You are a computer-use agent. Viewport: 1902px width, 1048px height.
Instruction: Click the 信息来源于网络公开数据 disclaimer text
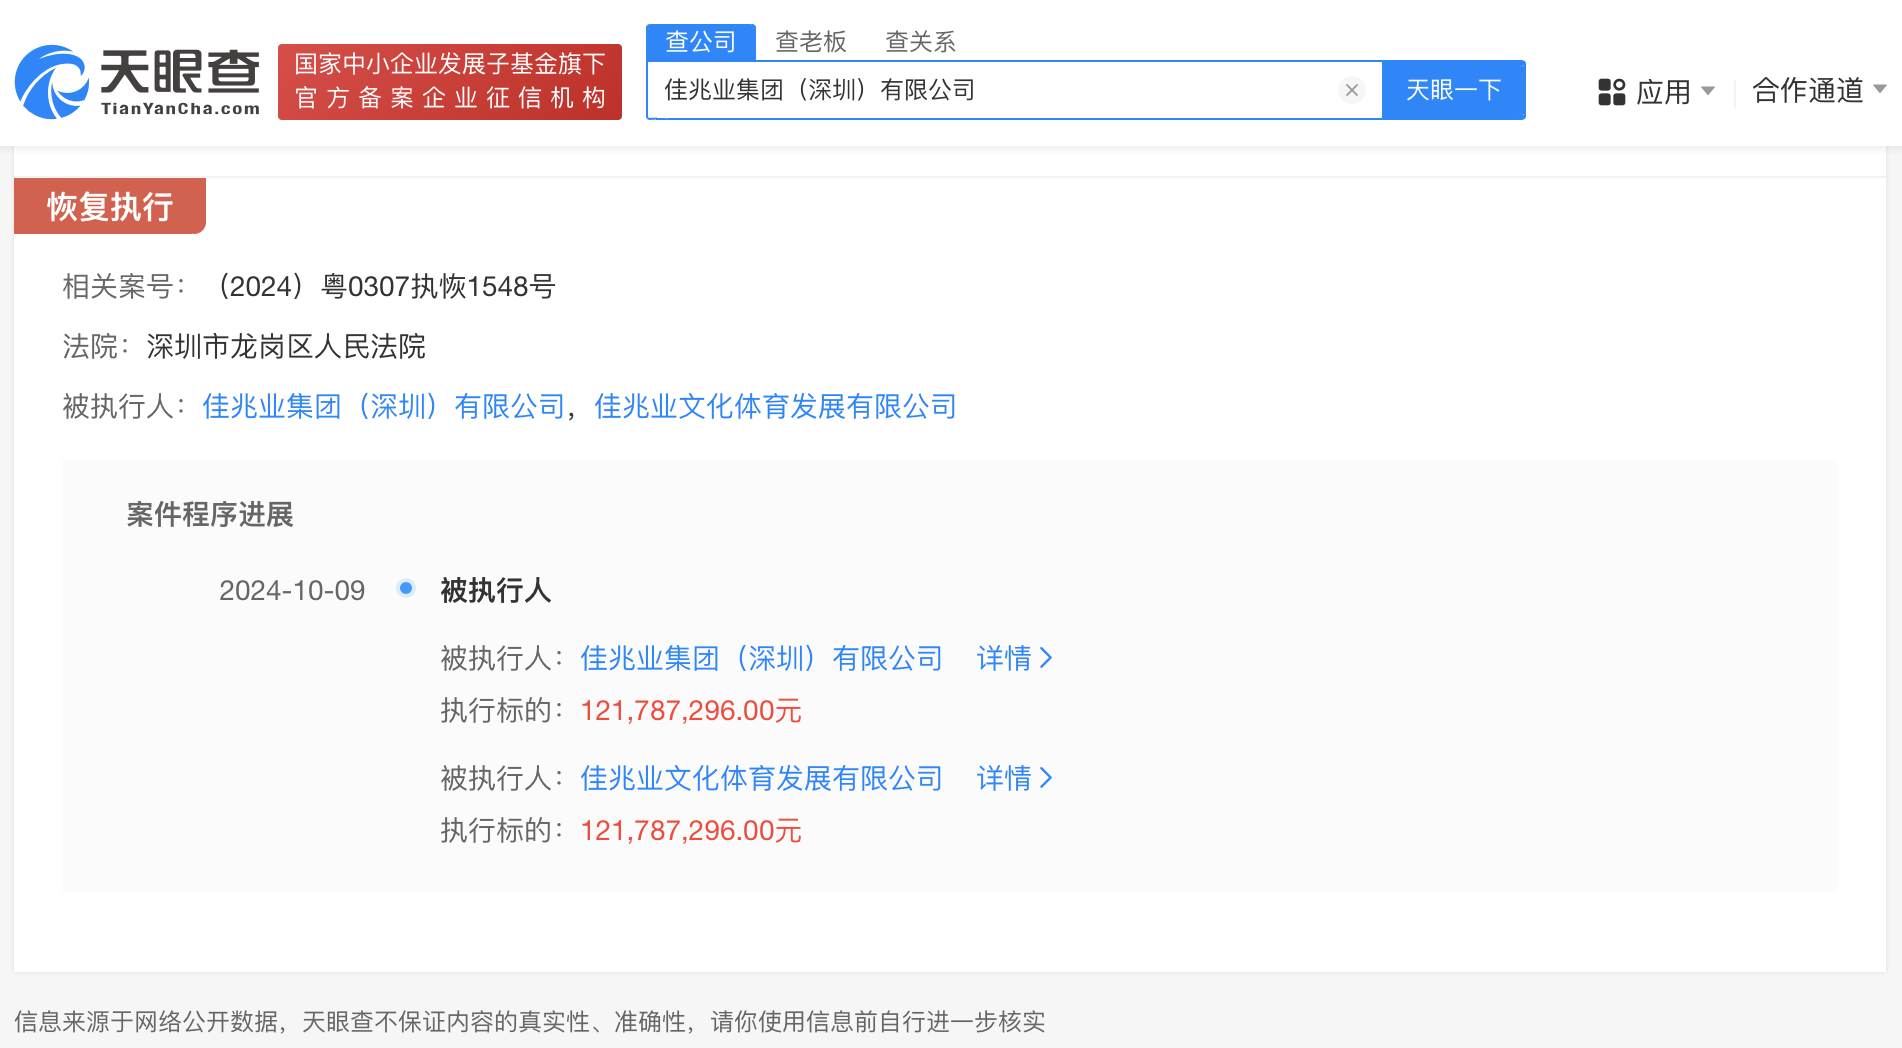coord(530,1022)
